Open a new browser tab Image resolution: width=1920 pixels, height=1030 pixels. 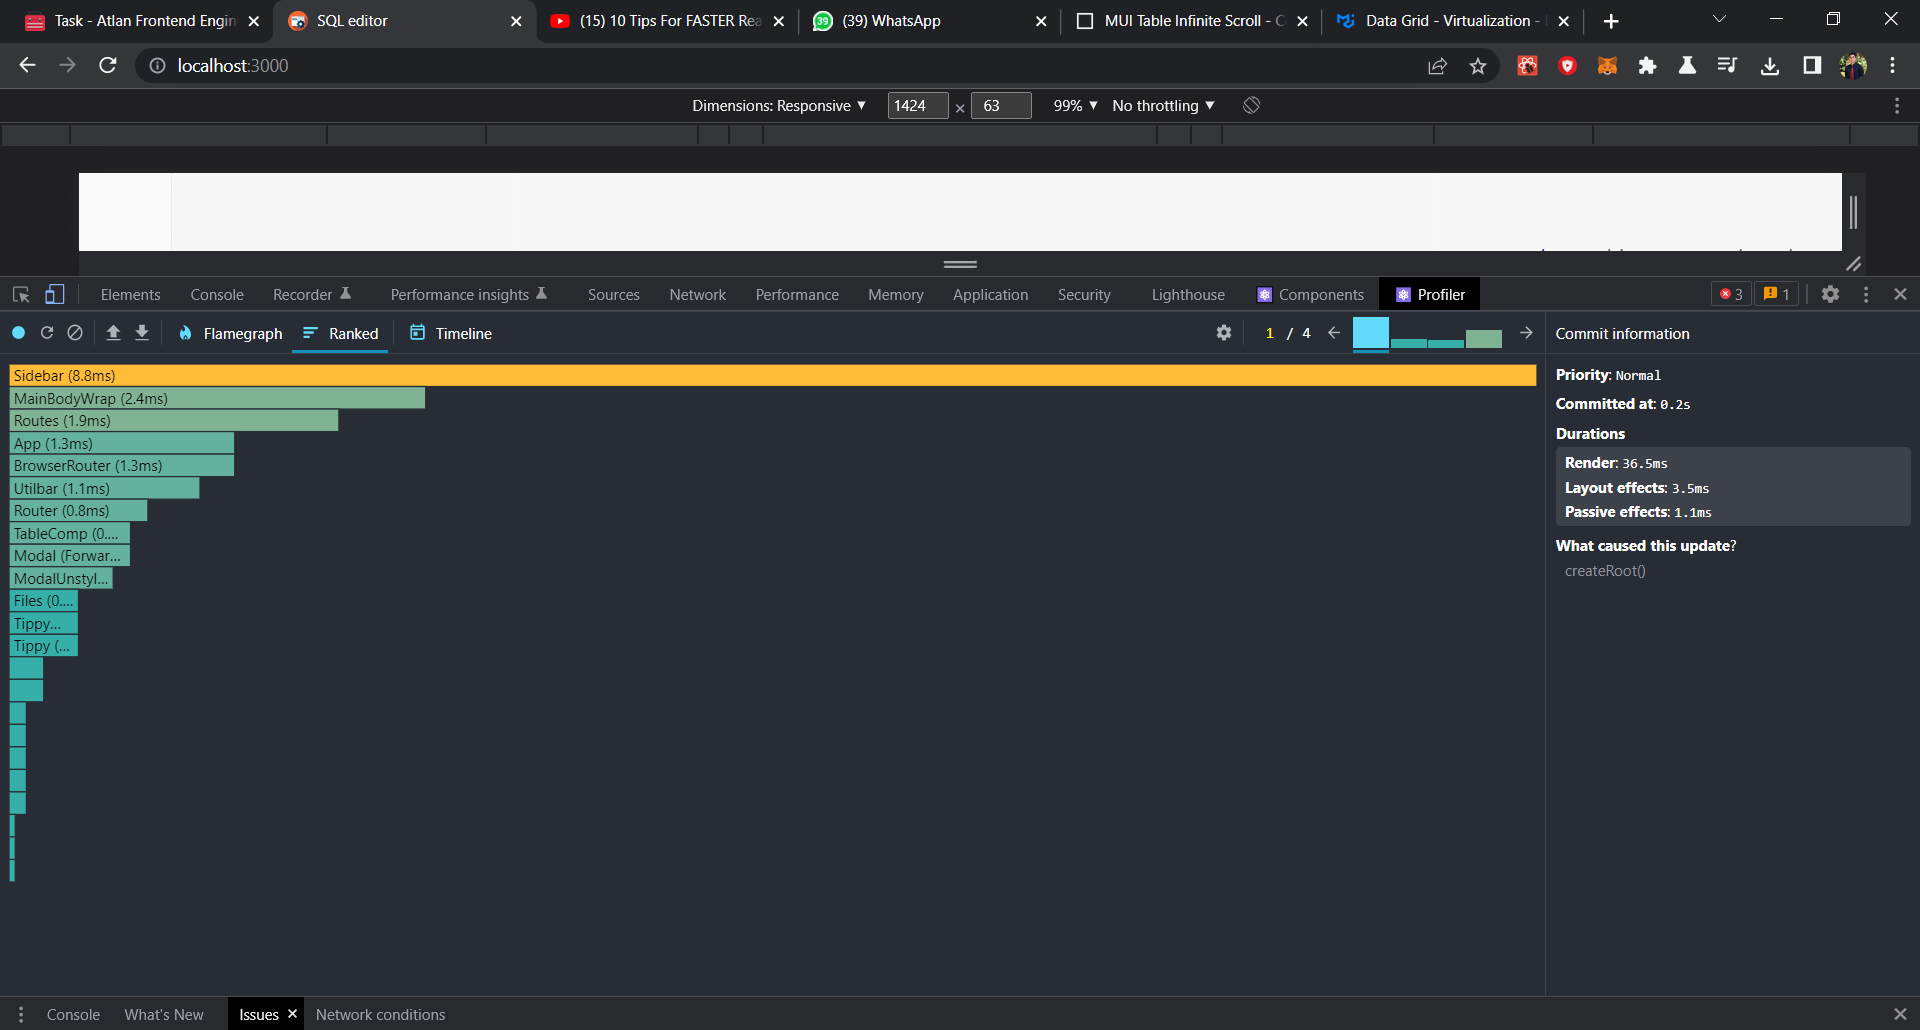tap(1611, 21)
